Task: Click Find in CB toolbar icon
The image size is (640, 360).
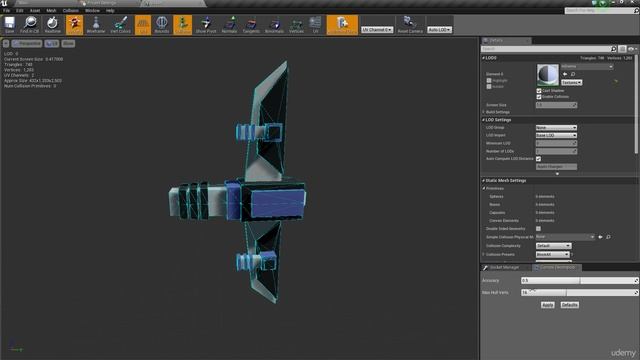Action: (x=30, y=24)
